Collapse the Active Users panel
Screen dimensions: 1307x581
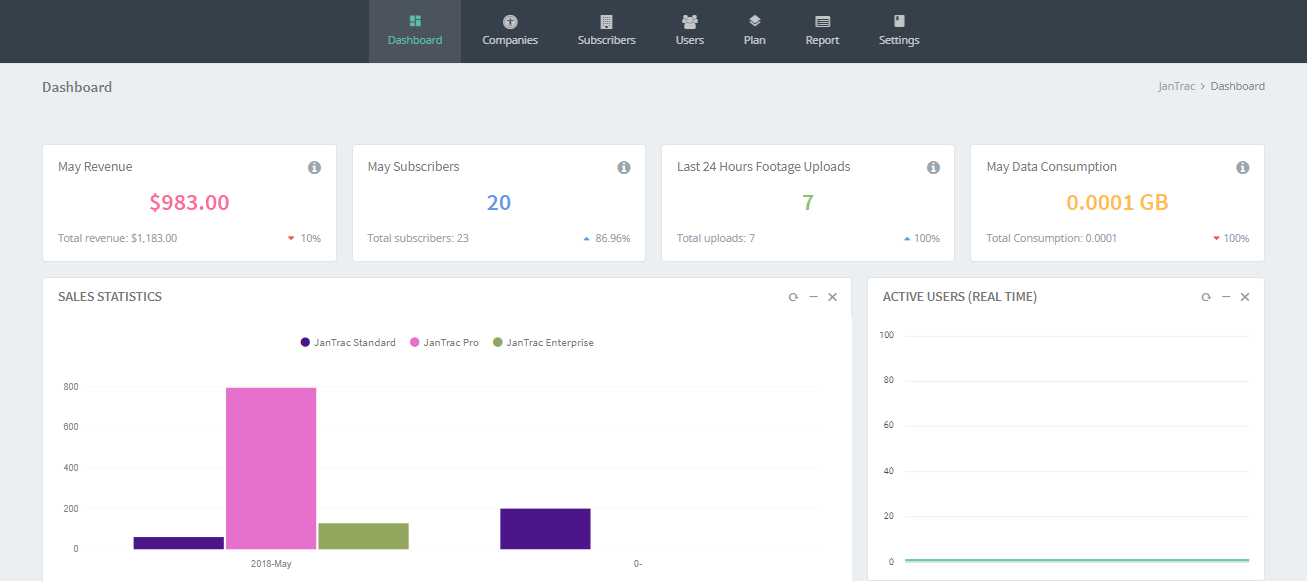[x=1226, y=297]
